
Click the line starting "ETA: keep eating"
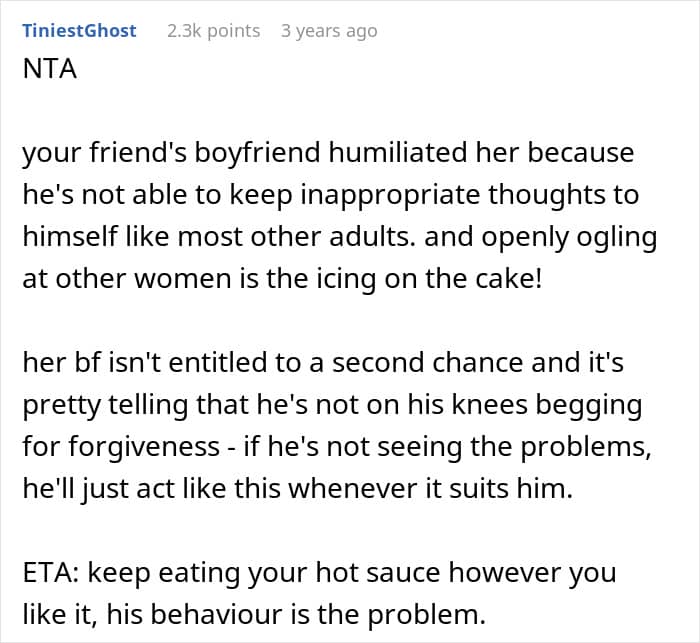[x=319, y=573]
